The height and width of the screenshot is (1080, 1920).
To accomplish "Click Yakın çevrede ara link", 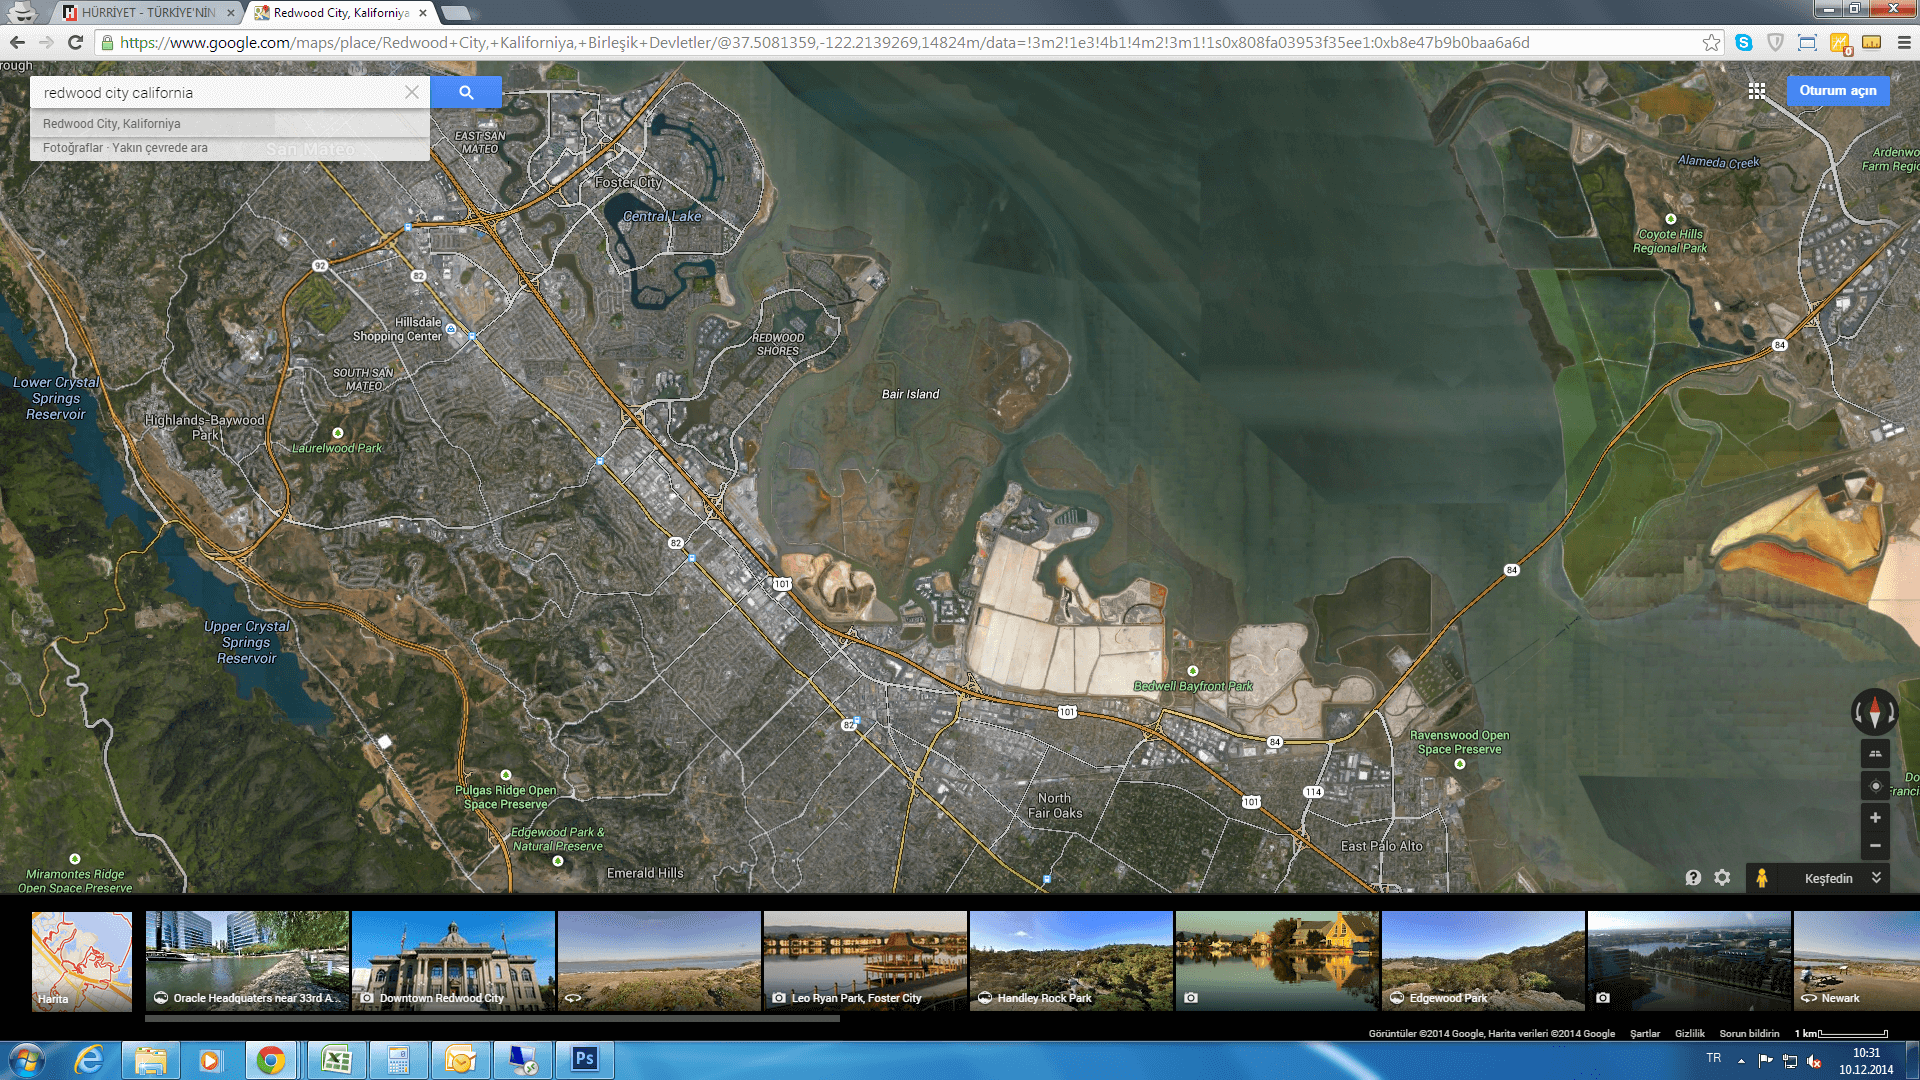I will [160, 148].
